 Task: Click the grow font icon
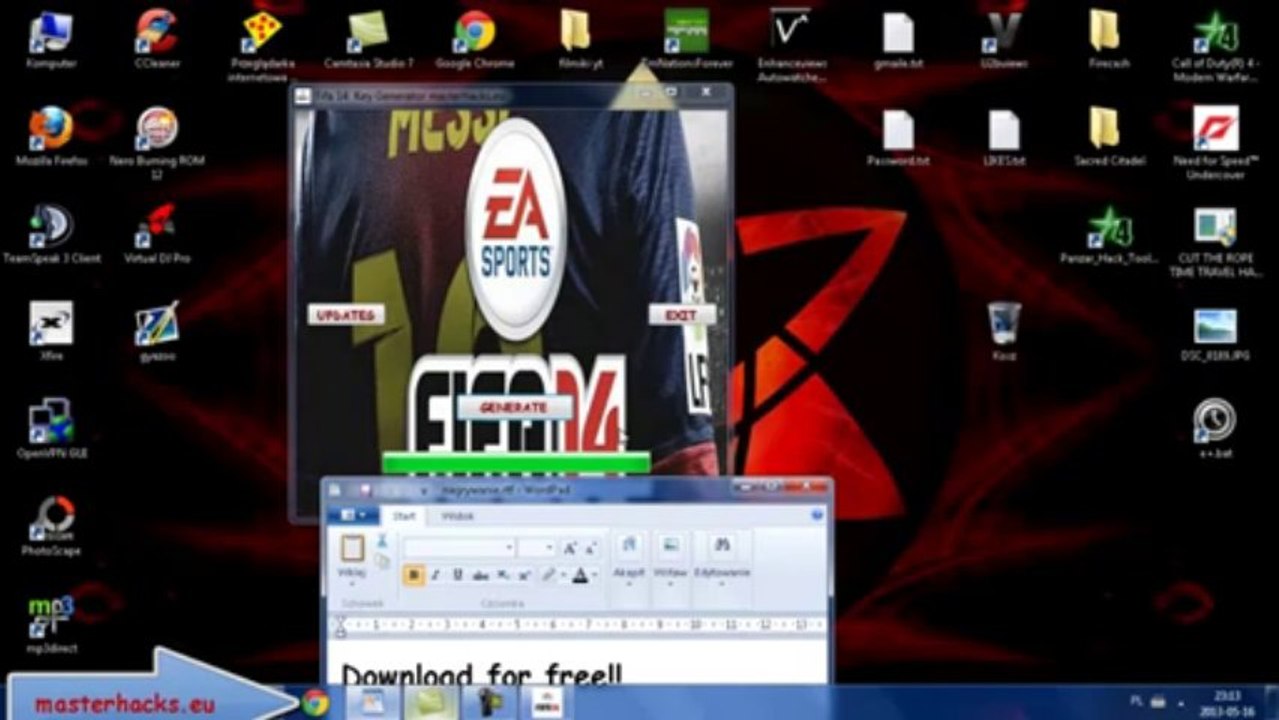pos(569,547)
